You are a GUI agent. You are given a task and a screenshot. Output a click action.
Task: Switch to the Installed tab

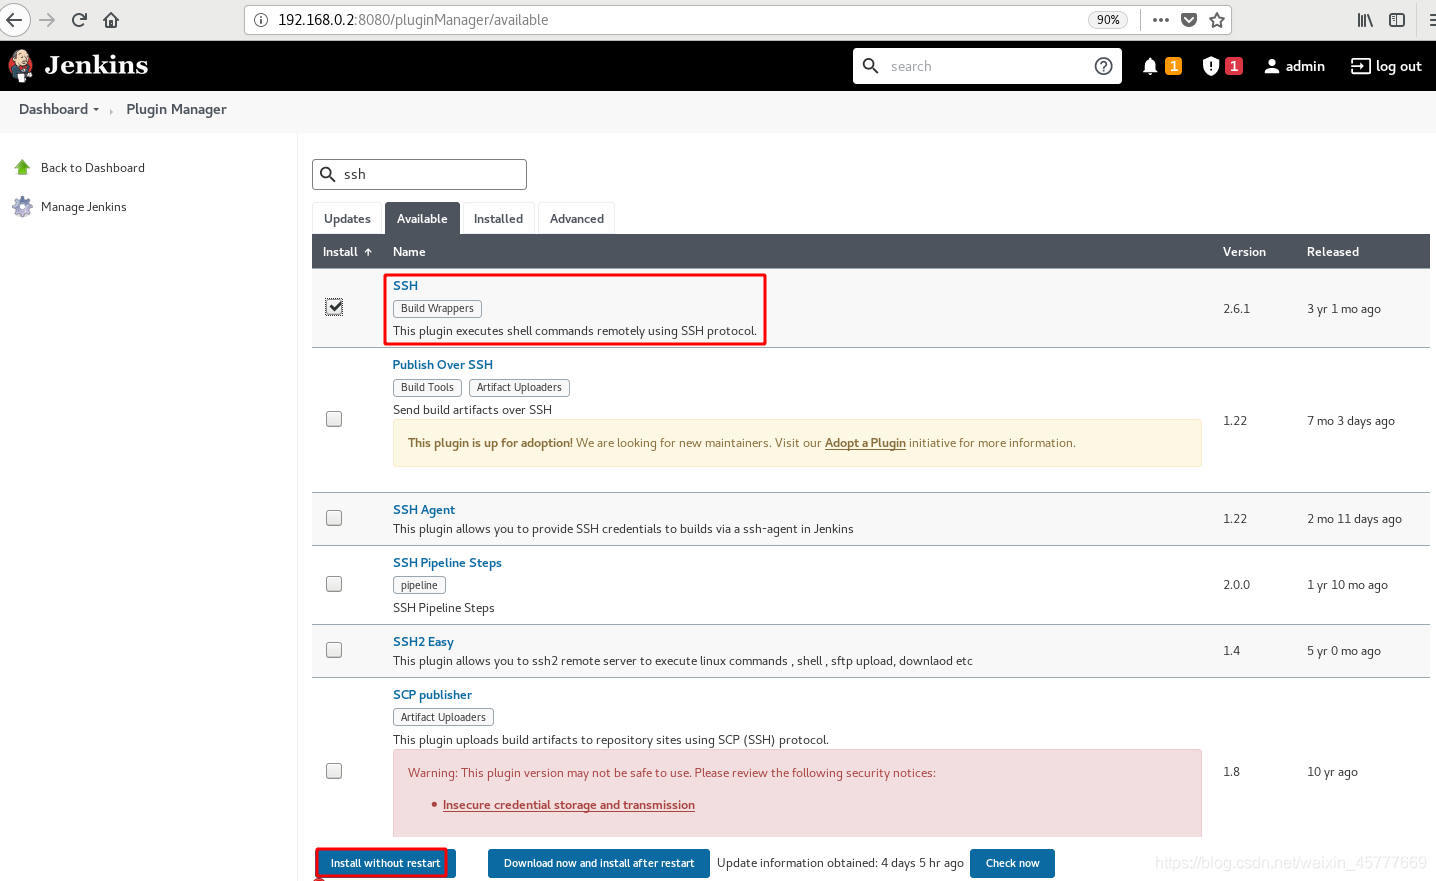[498, 219]
